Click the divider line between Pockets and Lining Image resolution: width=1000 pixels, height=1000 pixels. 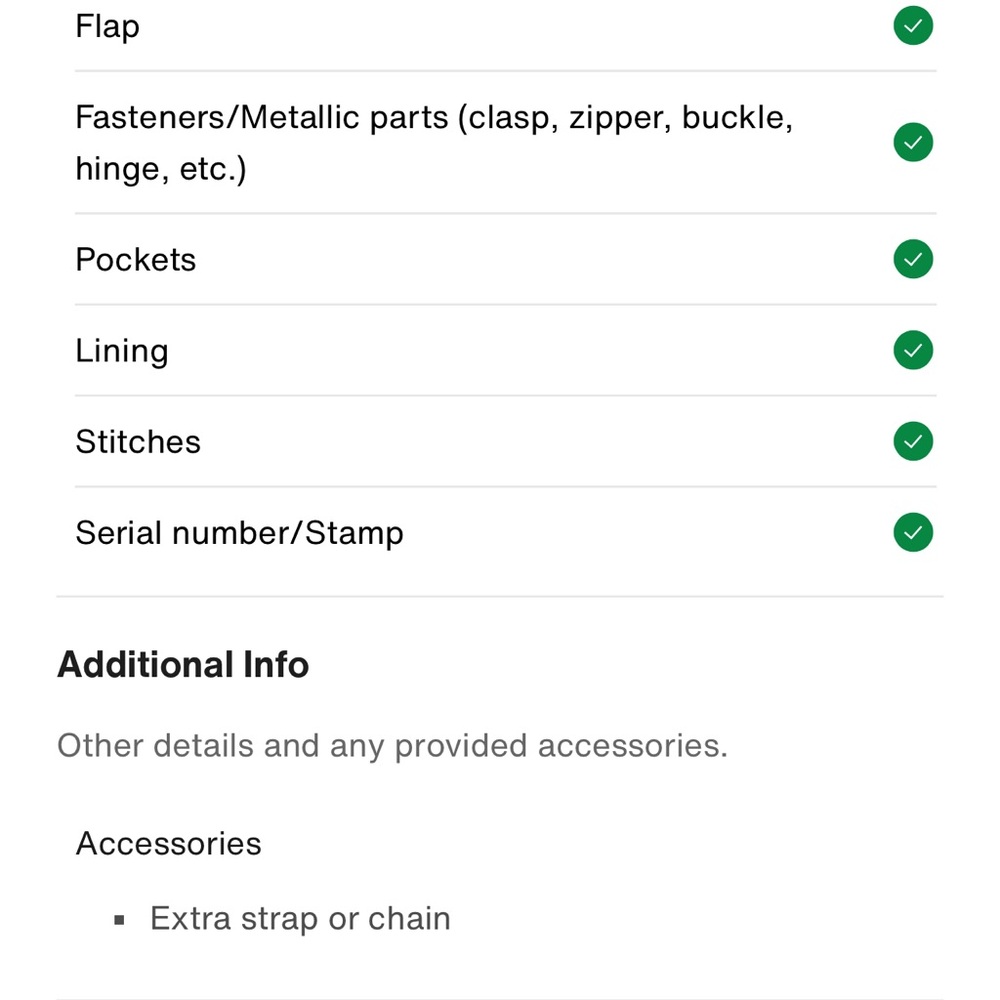(505, 305)
